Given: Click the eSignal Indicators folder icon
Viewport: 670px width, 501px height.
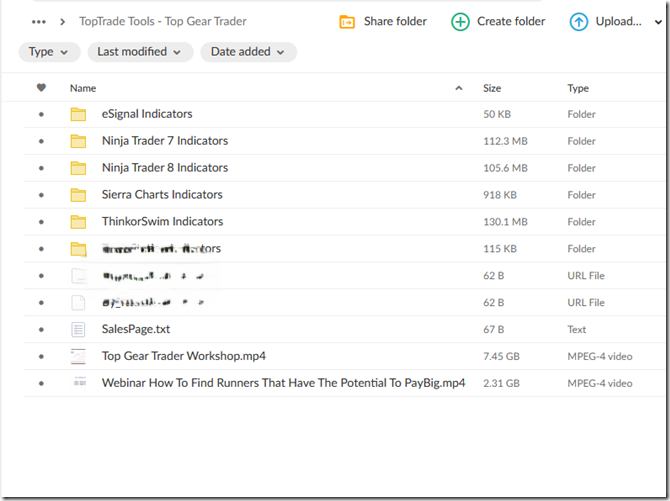Looking at the screenshot, I should [x=79, y=114].
